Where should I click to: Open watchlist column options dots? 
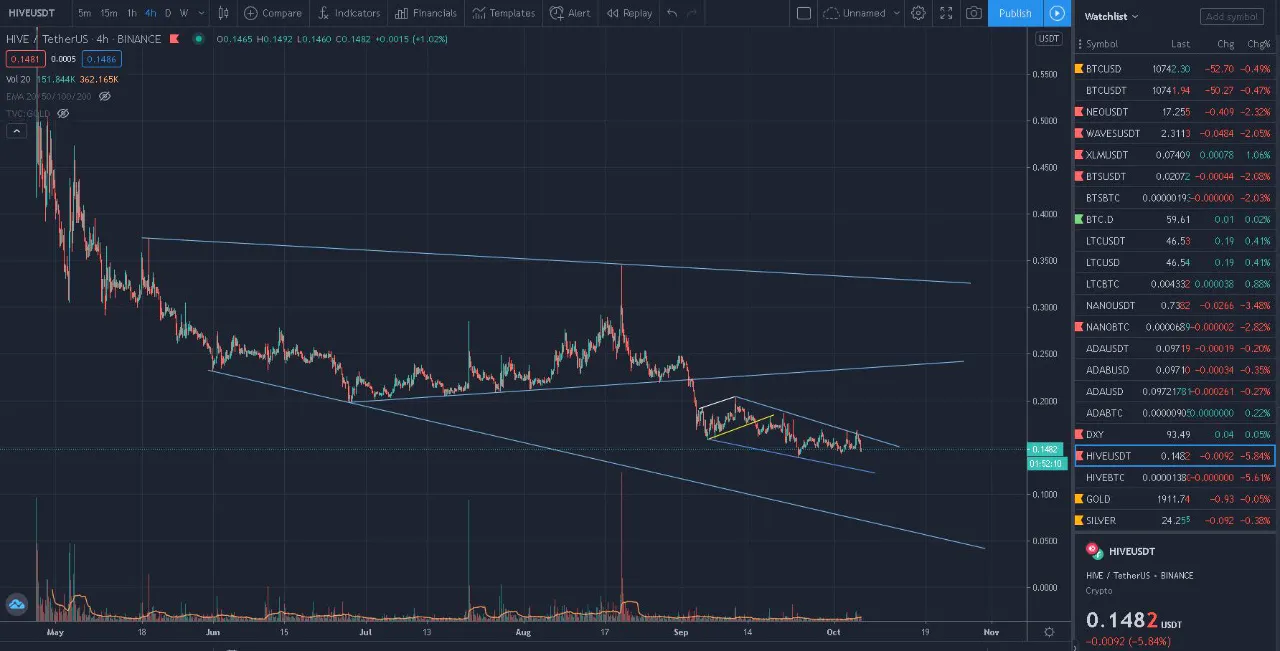pyautogui.click(x=1079, y=44)
